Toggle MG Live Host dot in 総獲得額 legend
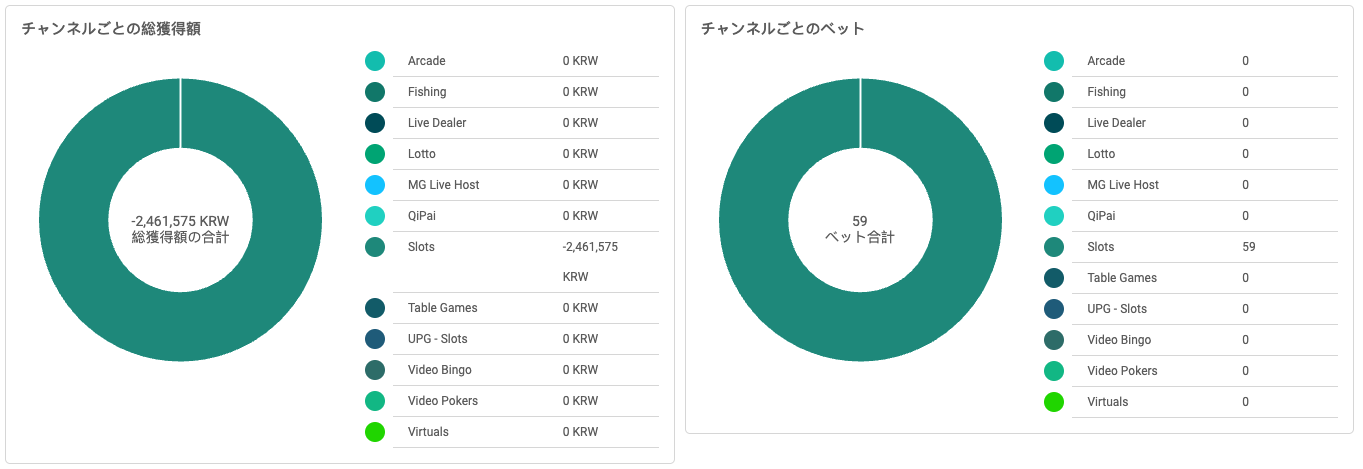Viewport: 1363px width, 469px height. pyautogui.click(x=375, y=185)
